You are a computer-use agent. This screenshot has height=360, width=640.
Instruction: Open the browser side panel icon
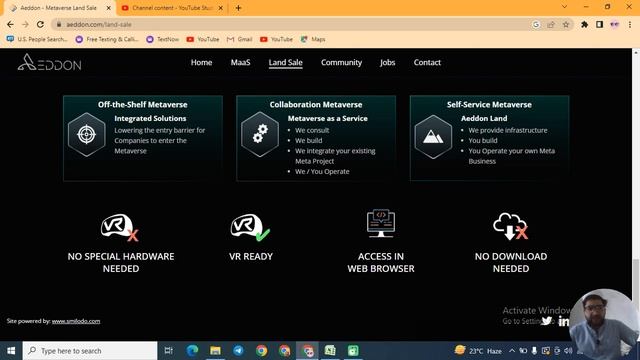click(599, 24)
